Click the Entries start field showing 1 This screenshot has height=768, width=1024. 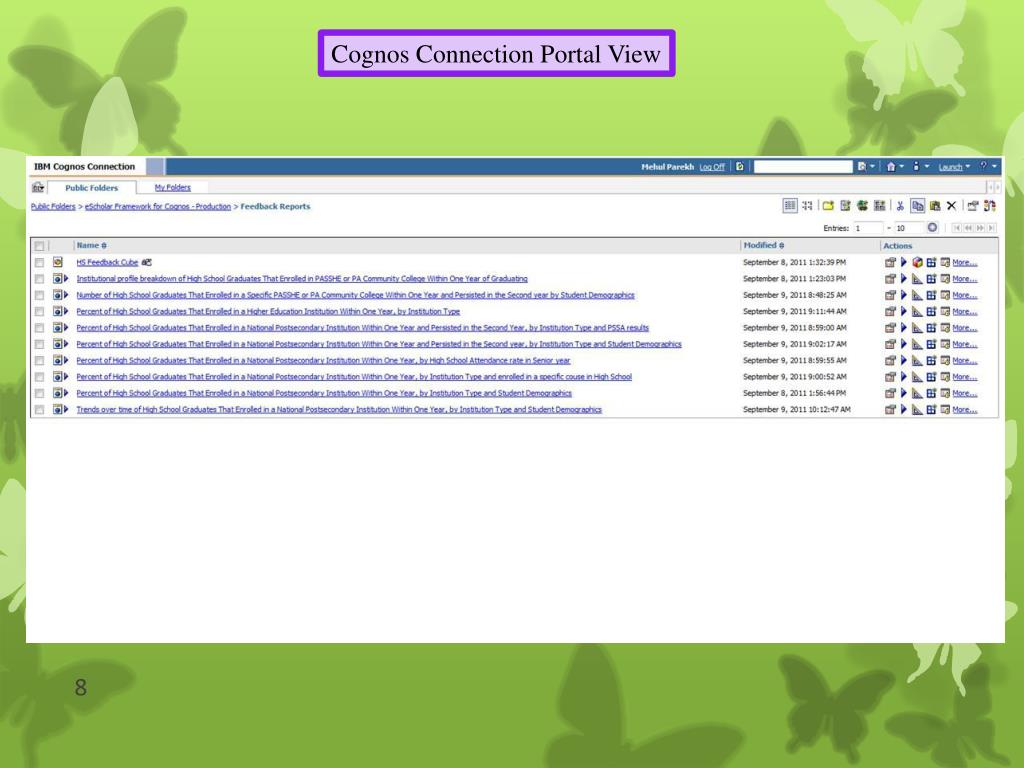coord(868,228)
